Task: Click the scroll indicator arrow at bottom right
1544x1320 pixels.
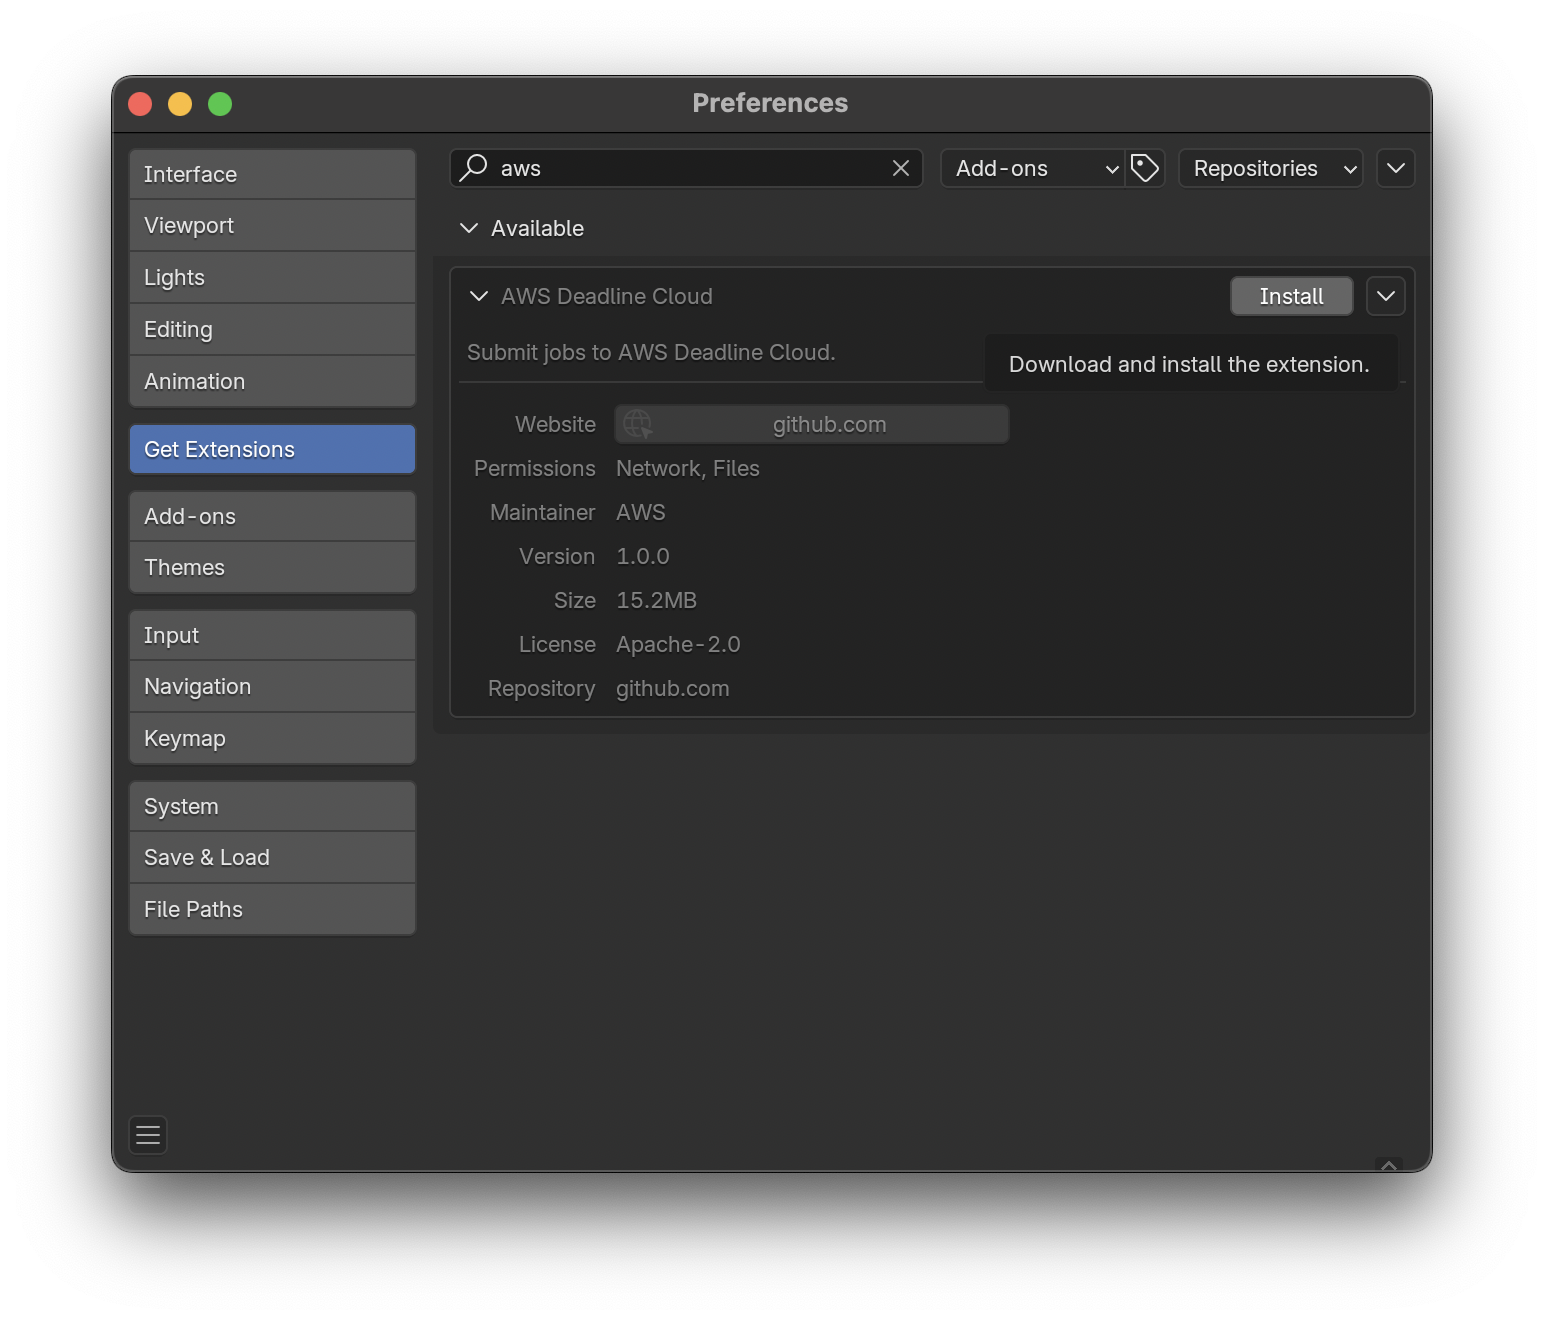Action: [1388, 1164]
